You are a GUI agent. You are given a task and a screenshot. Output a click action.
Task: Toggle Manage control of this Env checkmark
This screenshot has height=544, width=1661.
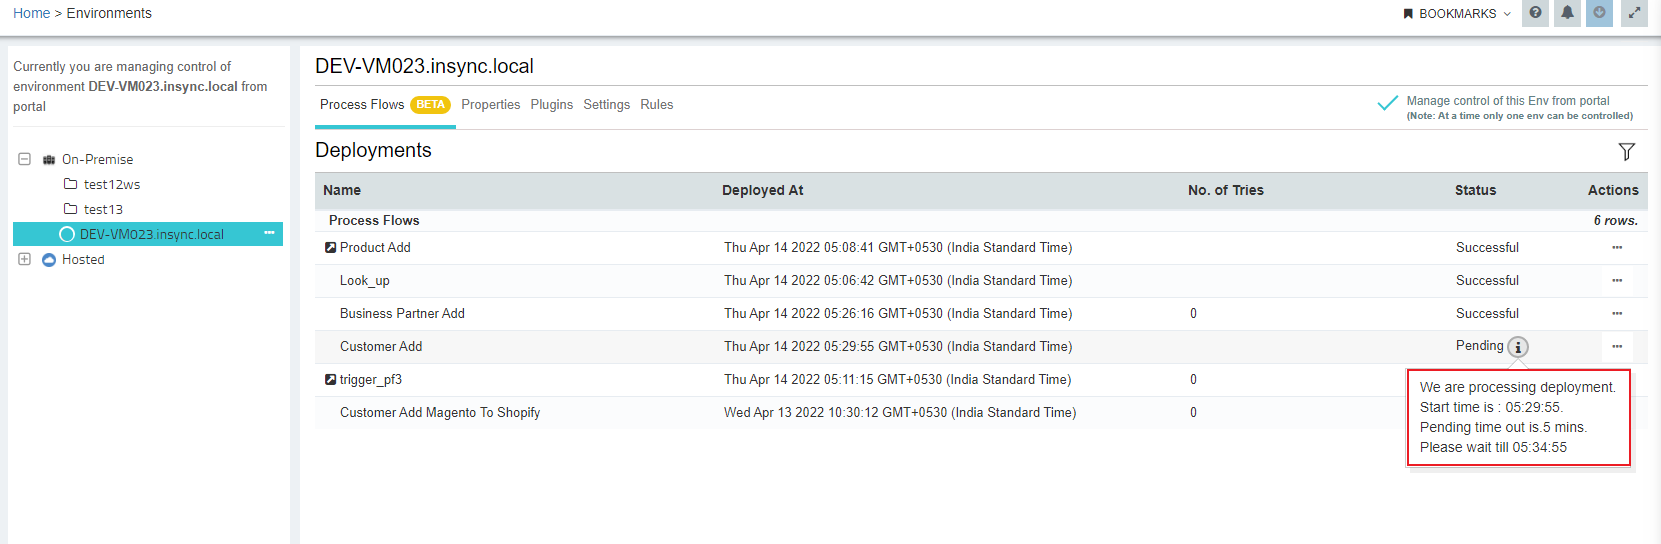[1387, 103]
